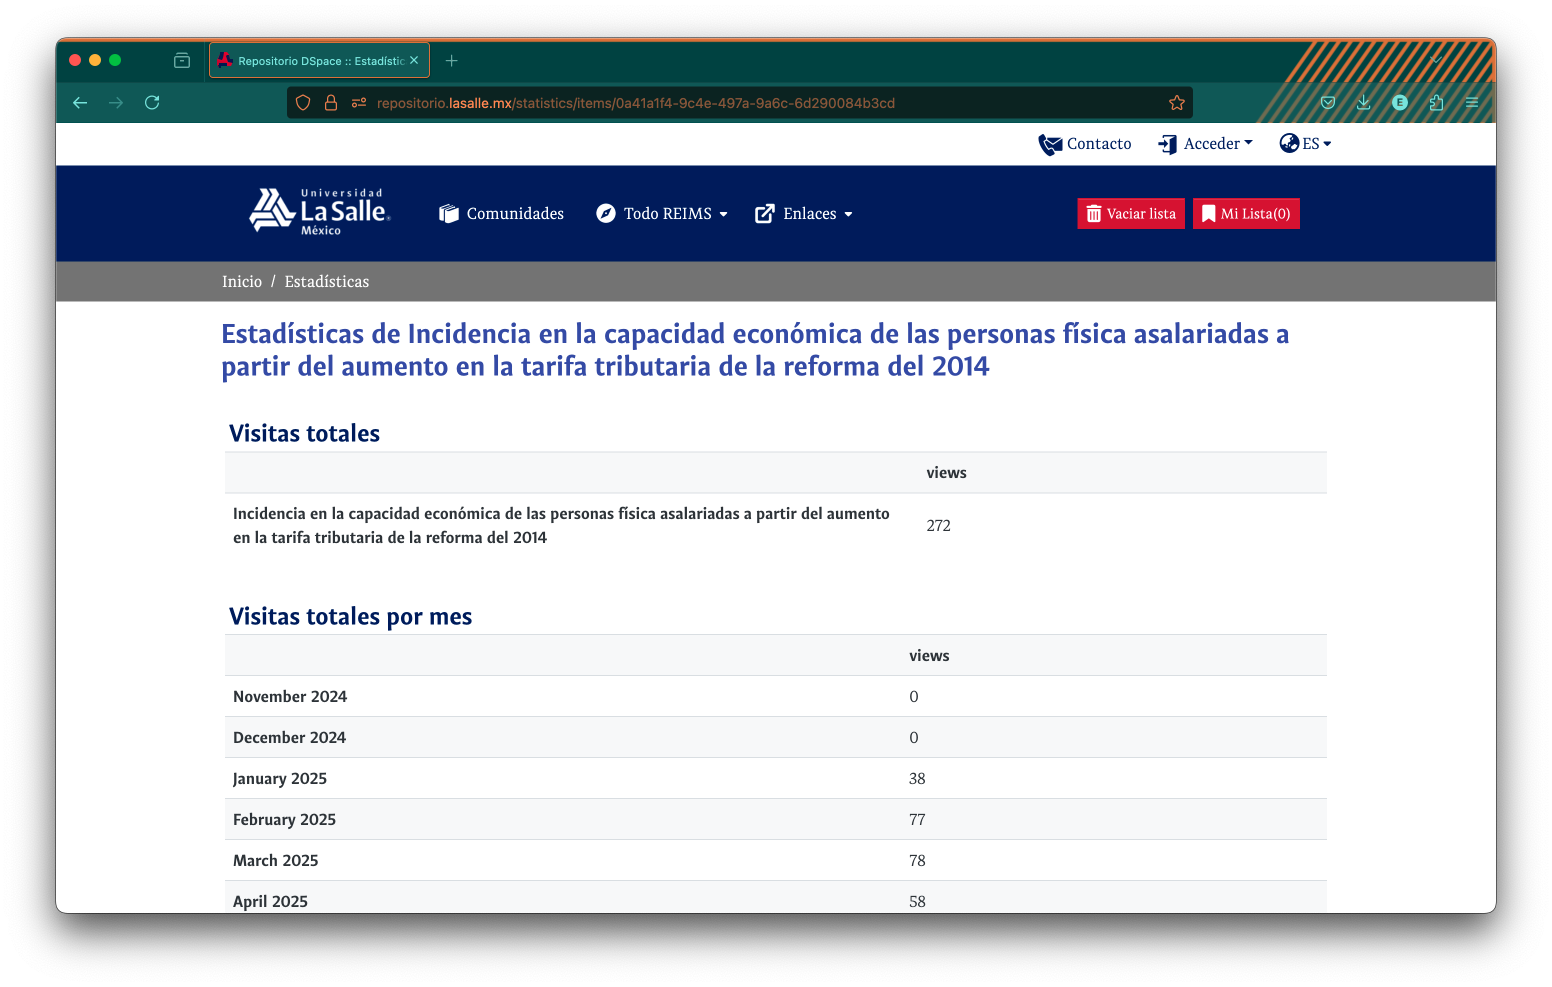This screenshot has height=987, width=1552.
Task: Open the Comunidades navigation item
Action: tap(502, 214)
